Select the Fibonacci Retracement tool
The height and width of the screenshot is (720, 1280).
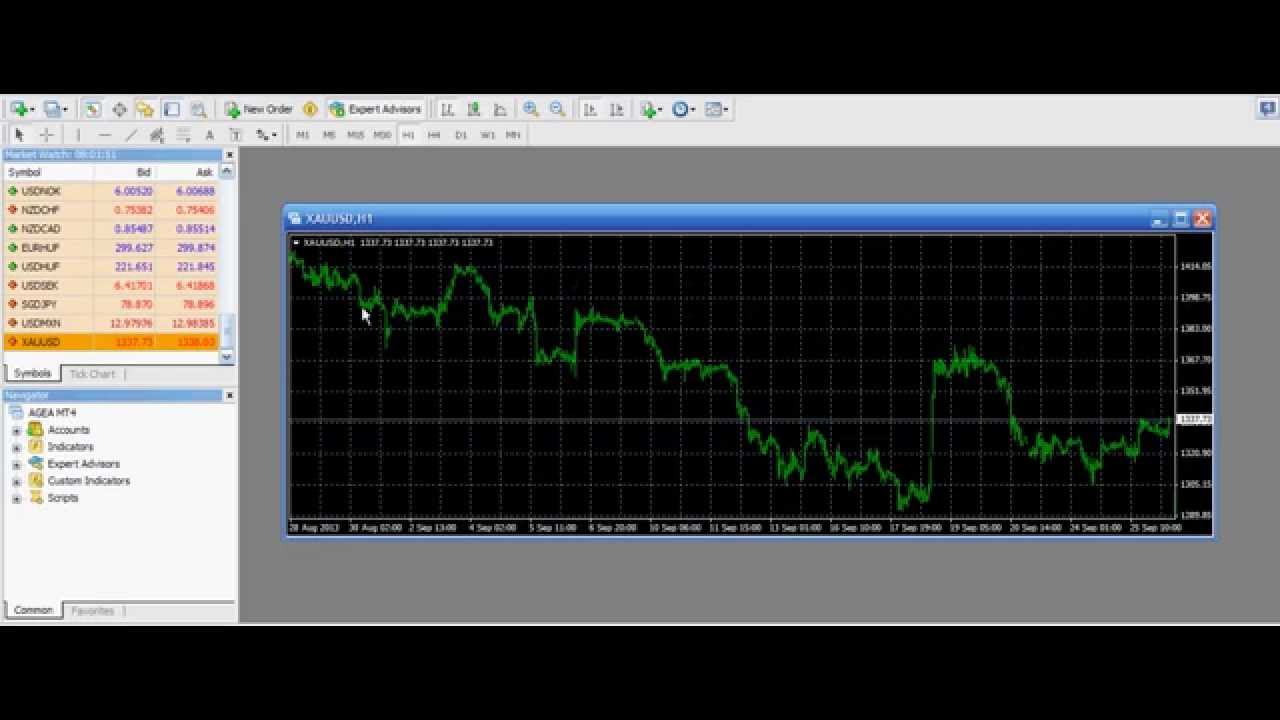[x=184, y=134]
